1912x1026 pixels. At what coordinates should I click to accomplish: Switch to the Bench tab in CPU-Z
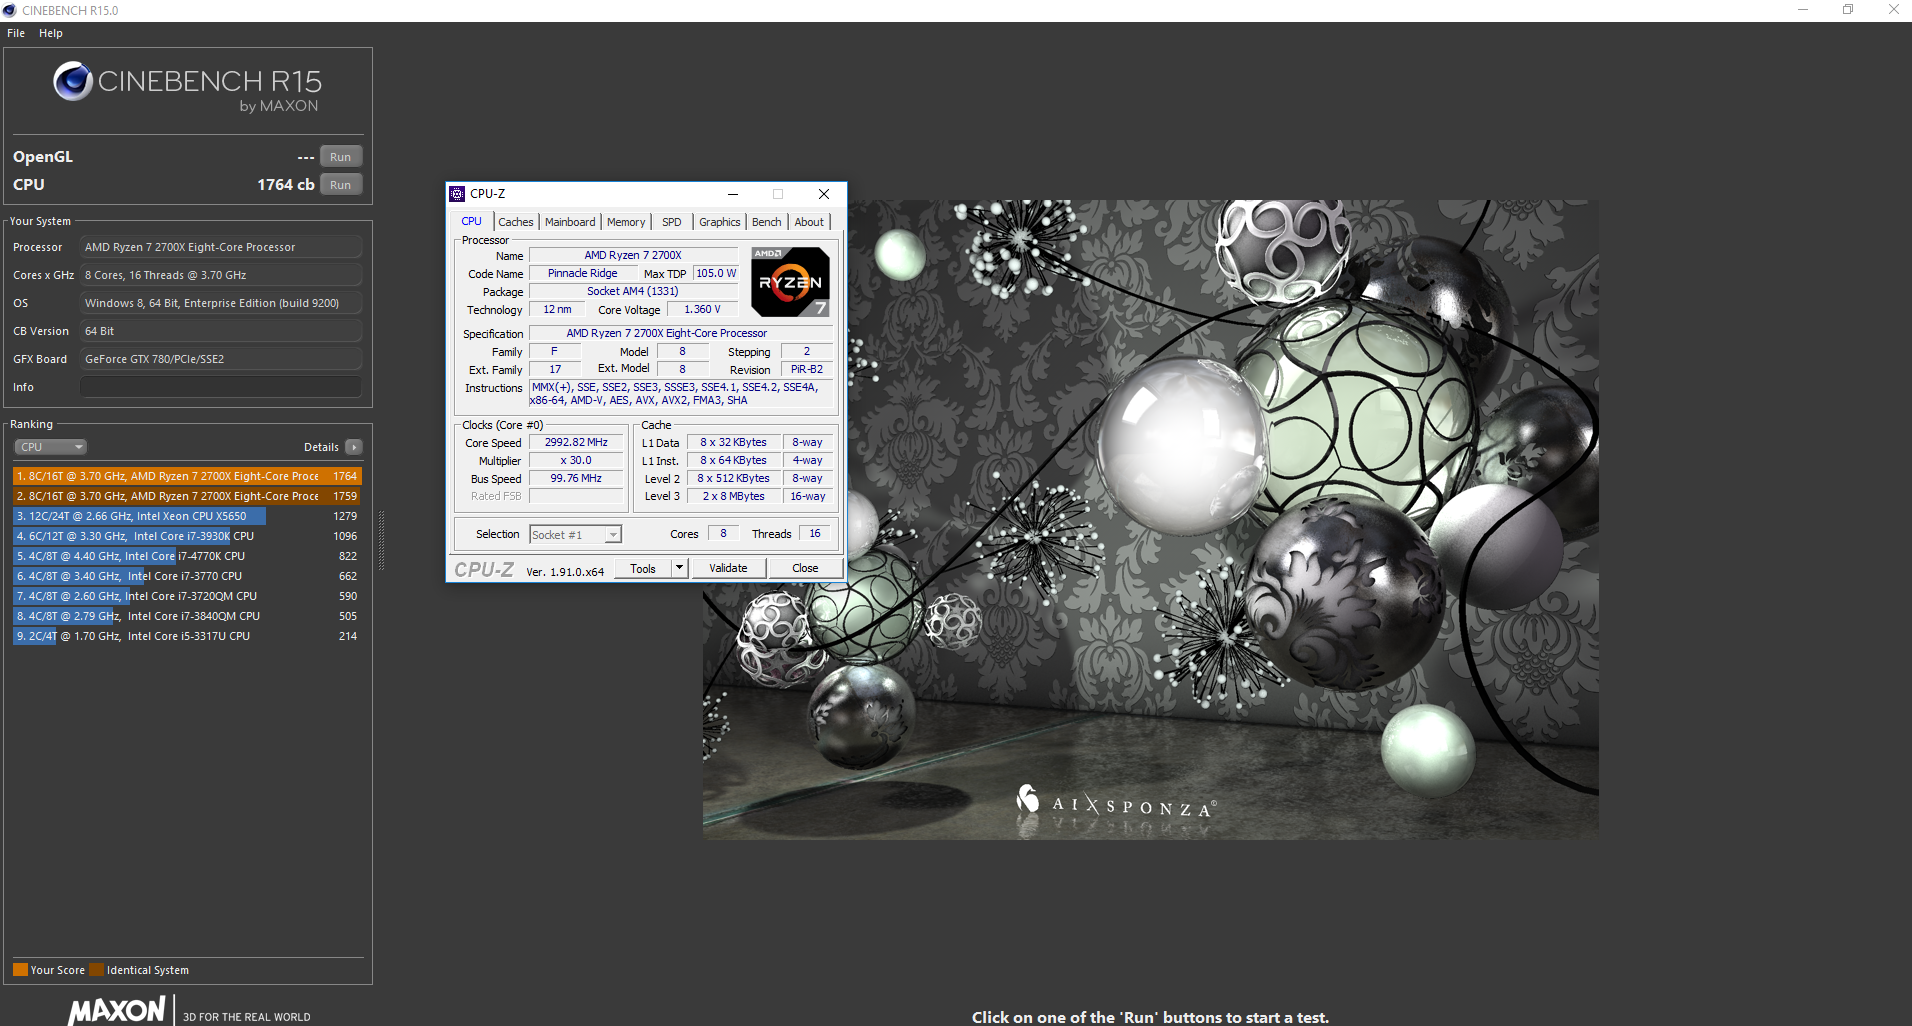pyautogui.click(x=767, y=222)
